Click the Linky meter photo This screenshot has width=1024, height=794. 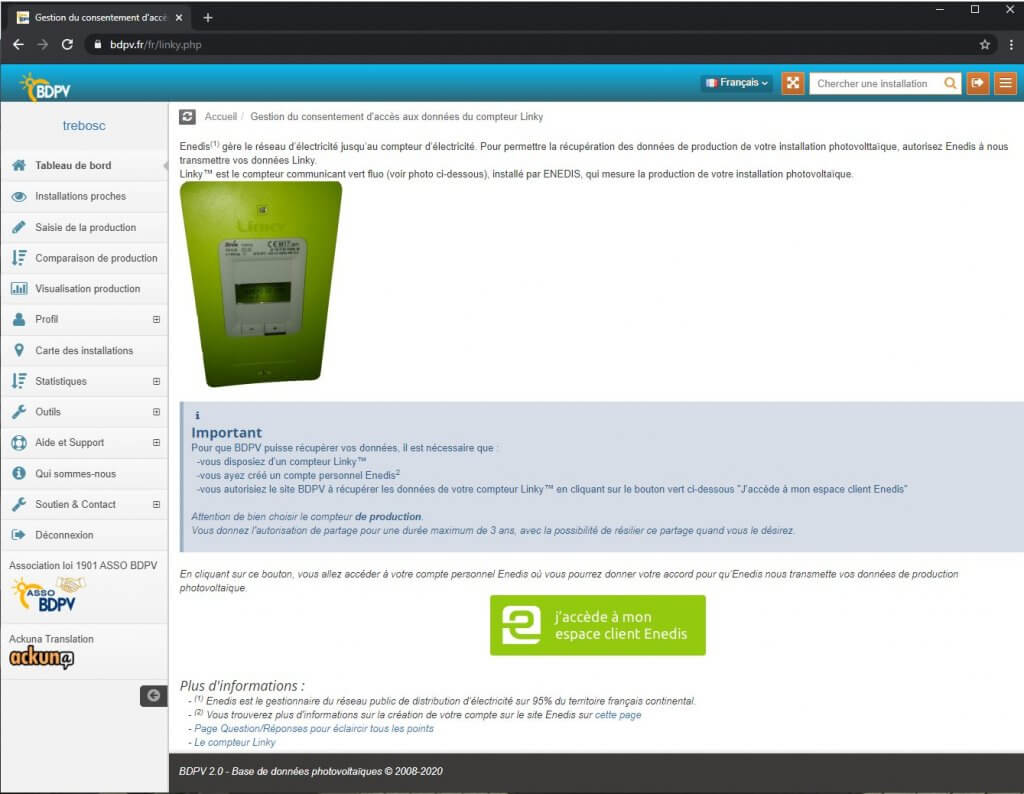pos(261,283)
